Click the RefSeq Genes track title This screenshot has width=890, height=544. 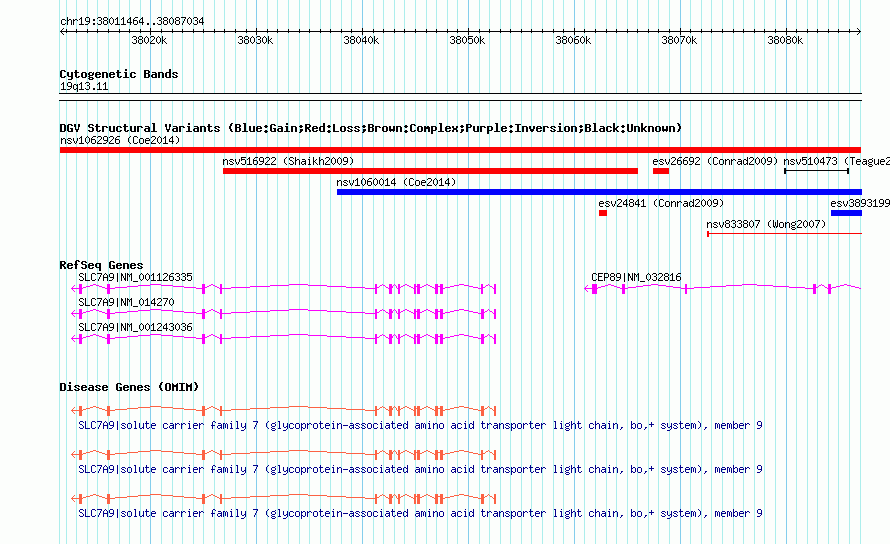101,265
